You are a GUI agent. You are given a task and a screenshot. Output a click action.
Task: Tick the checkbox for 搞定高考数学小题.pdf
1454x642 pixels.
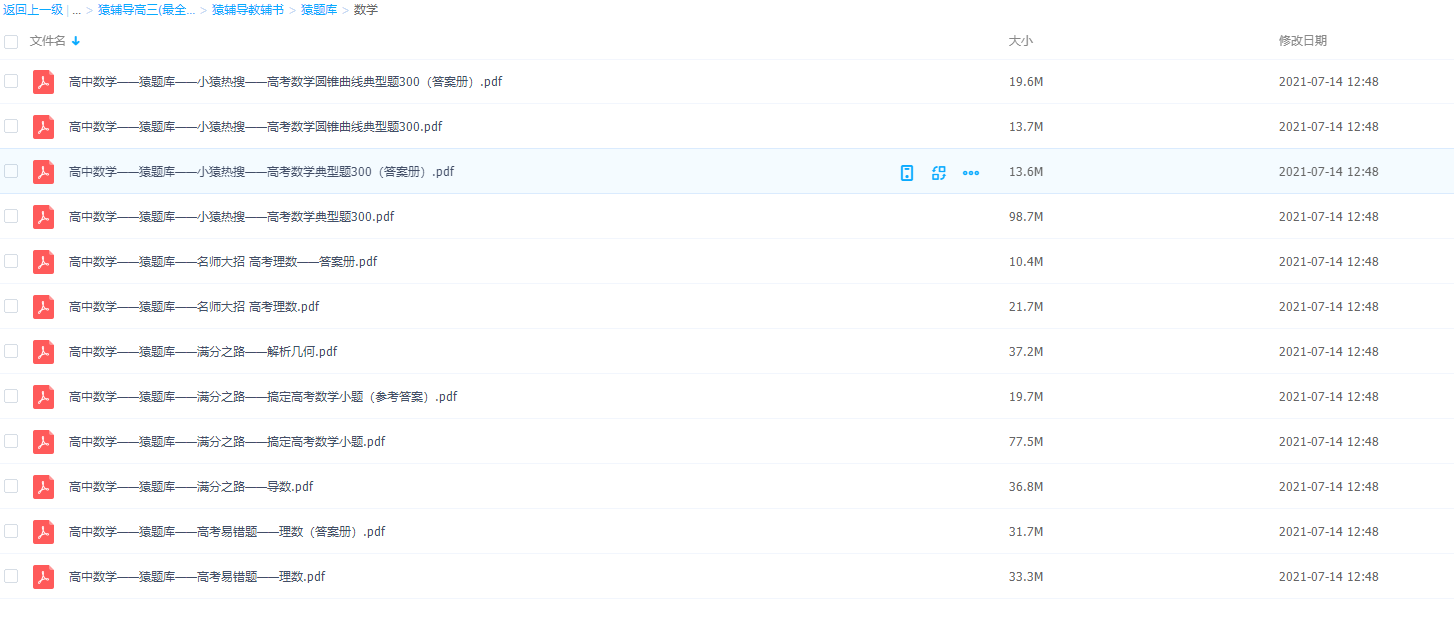point(11,441)
